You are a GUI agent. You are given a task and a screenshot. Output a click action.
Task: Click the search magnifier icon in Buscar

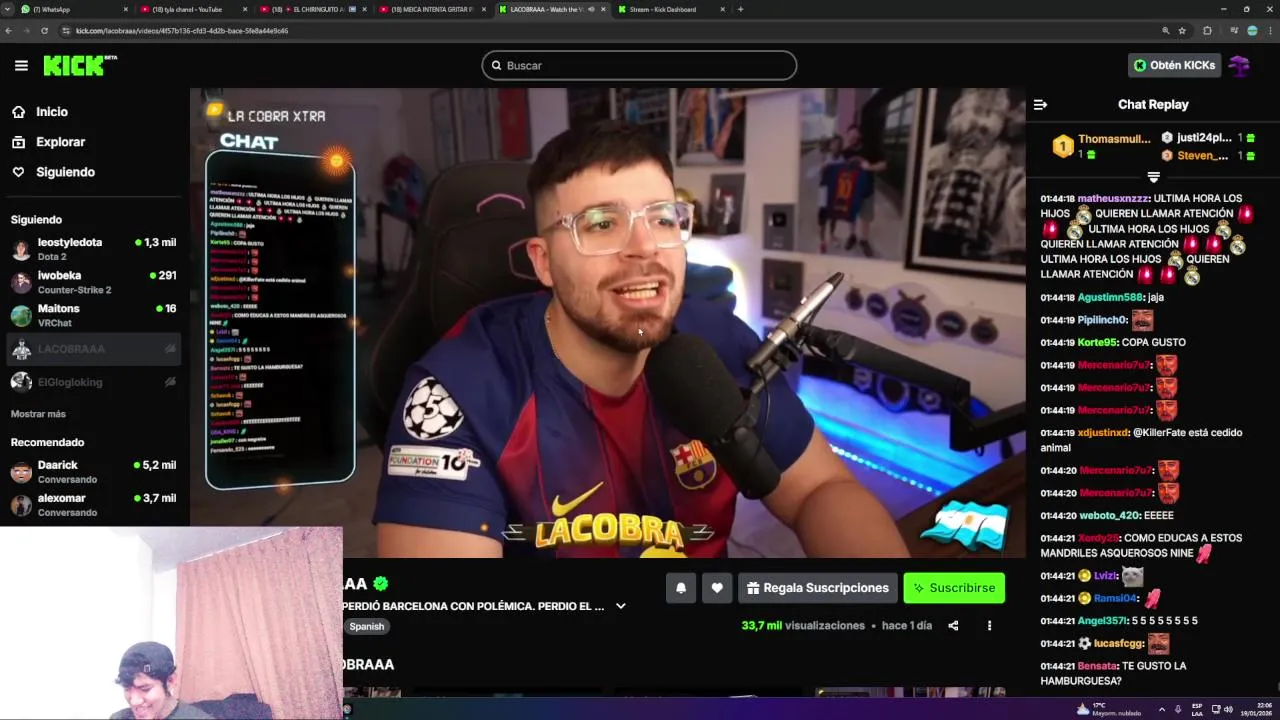(x=495, y=66)
